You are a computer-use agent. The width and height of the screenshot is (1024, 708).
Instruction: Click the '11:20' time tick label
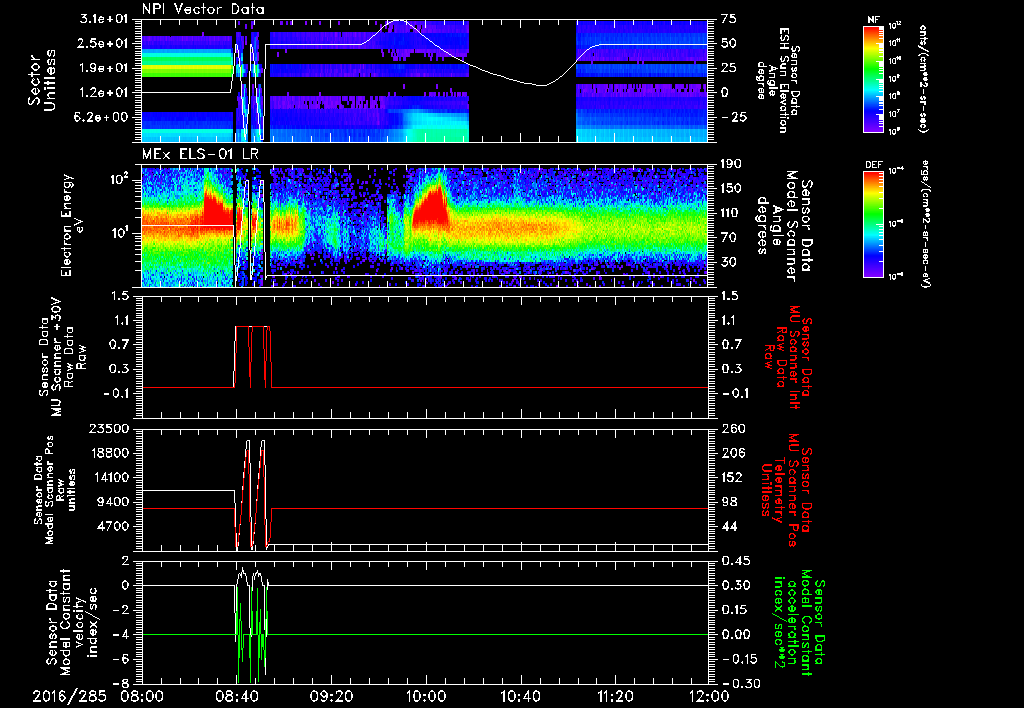pos(615,696)
